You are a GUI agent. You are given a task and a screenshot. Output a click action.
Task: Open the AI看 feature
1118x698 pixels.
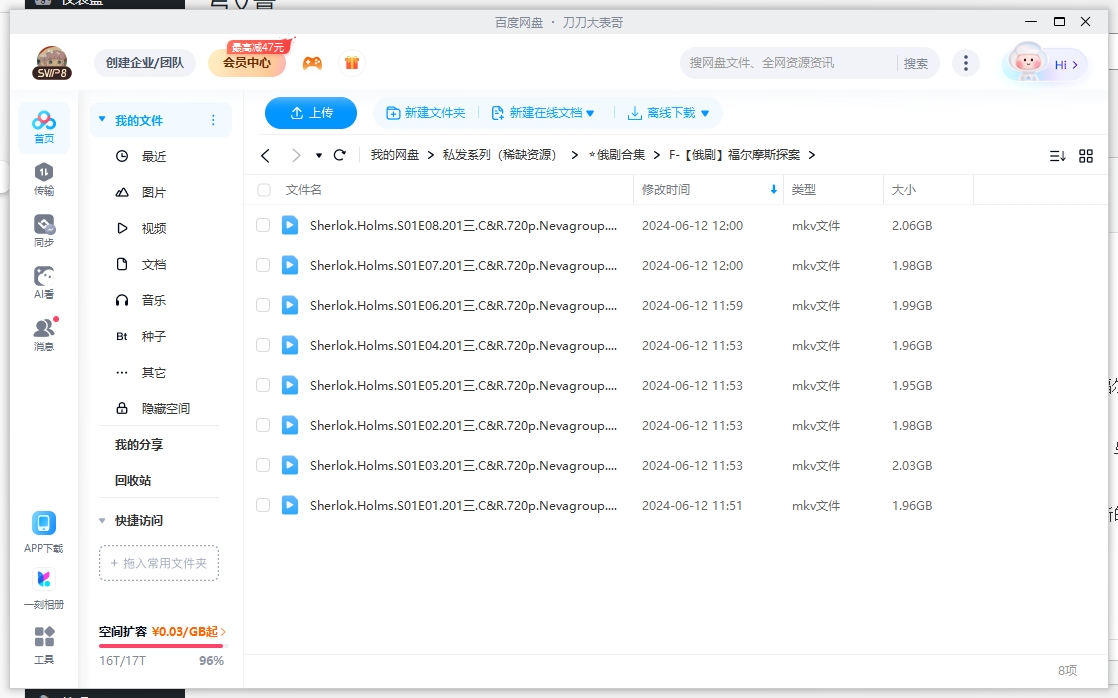[x=43, y=280]
